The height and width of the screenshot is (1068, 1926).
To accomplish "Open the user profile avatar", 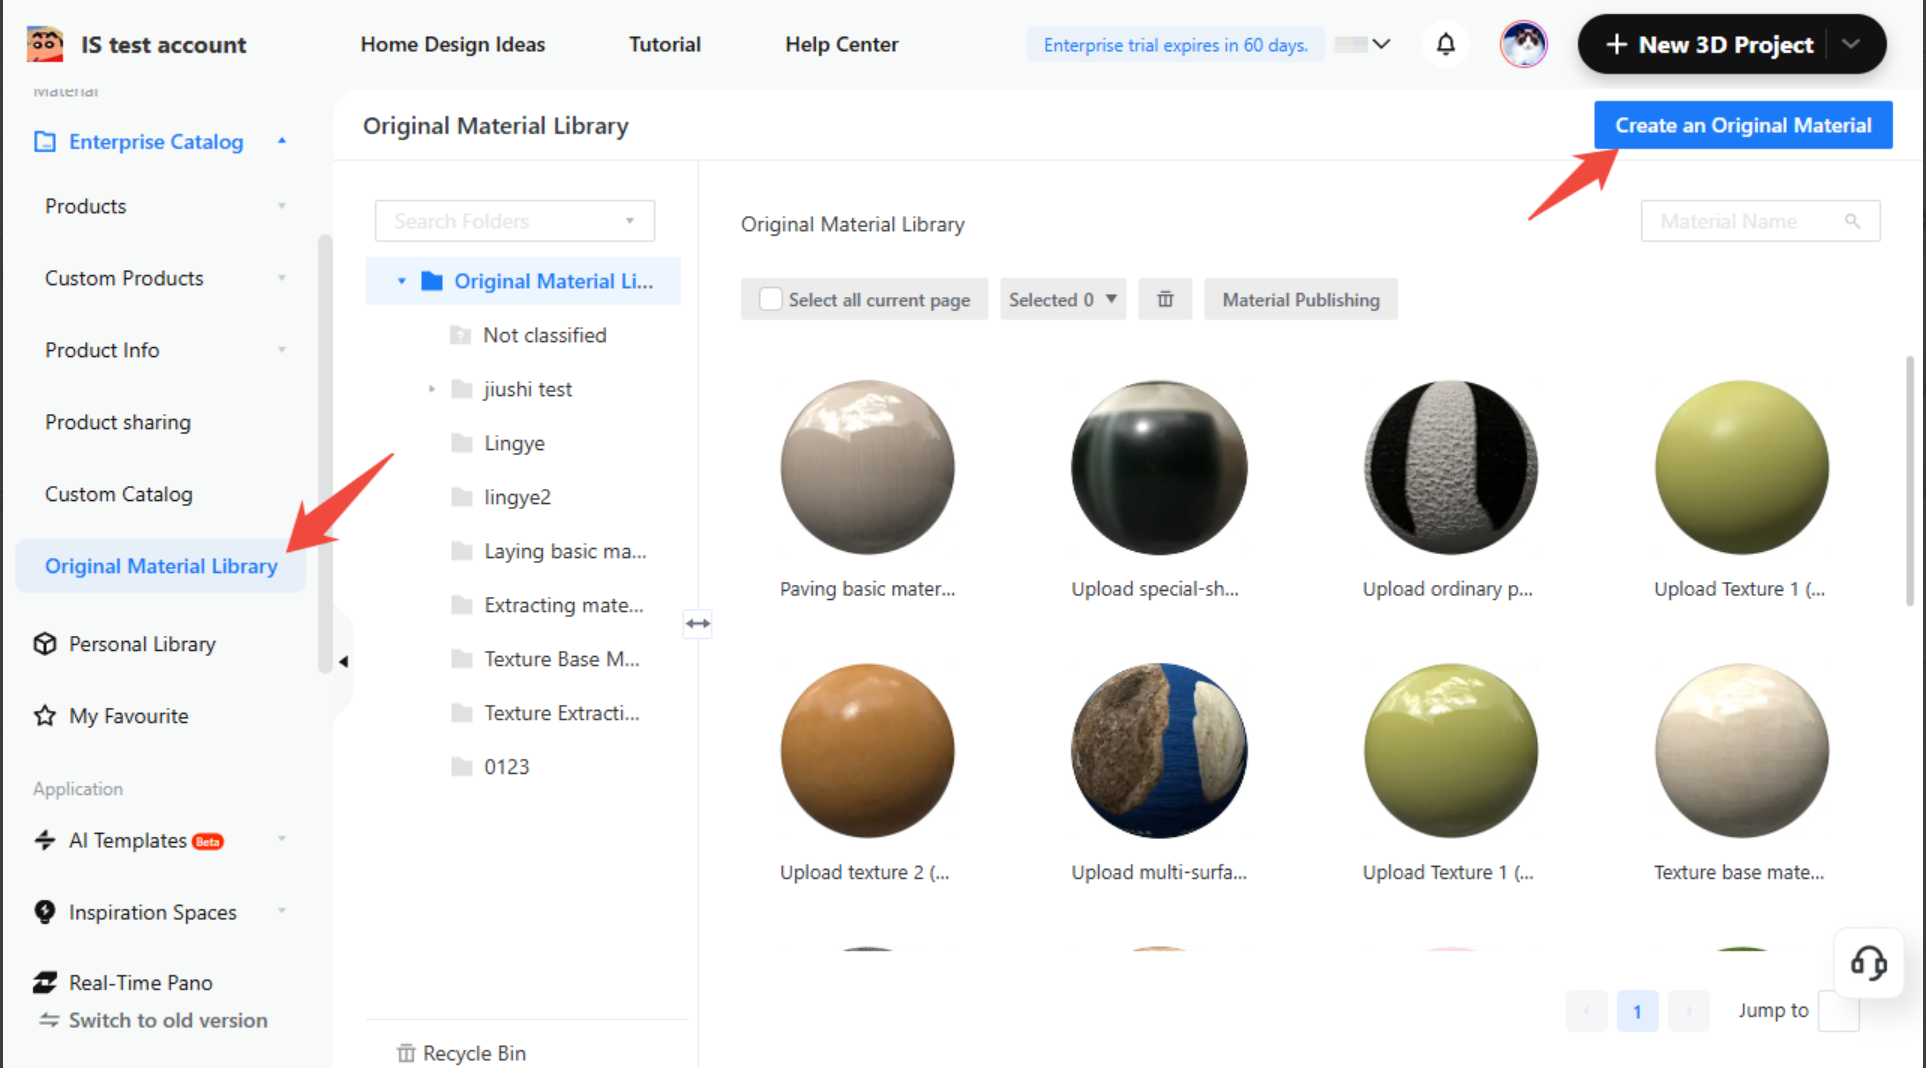I will point(1523,44).
